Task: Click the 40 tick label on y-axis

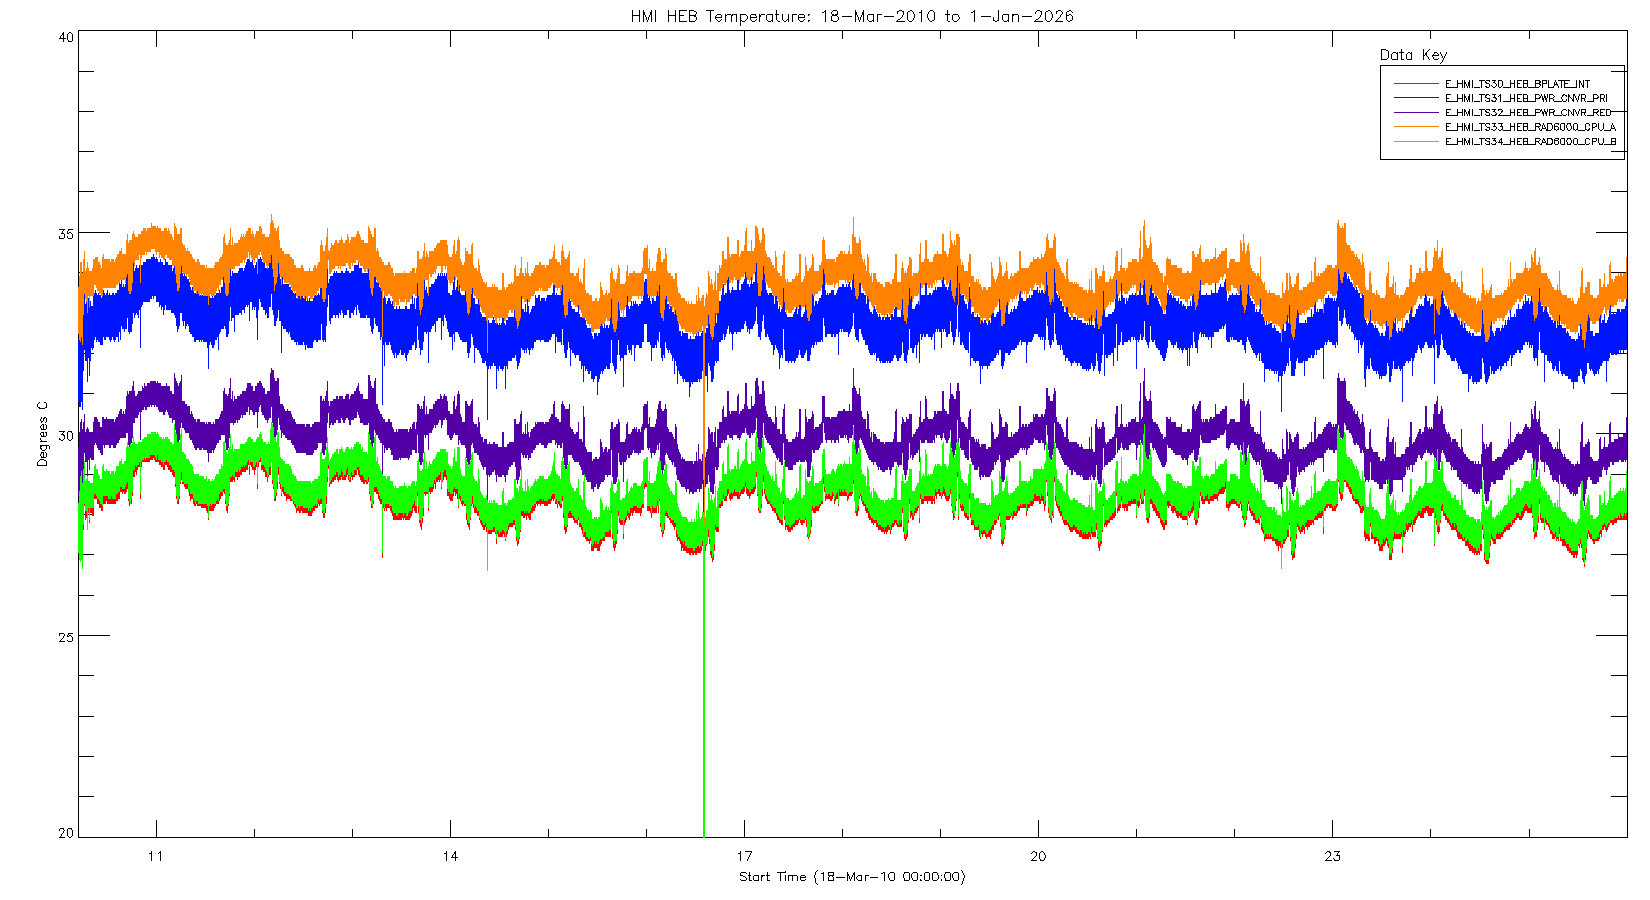Action: pos(66,37)
